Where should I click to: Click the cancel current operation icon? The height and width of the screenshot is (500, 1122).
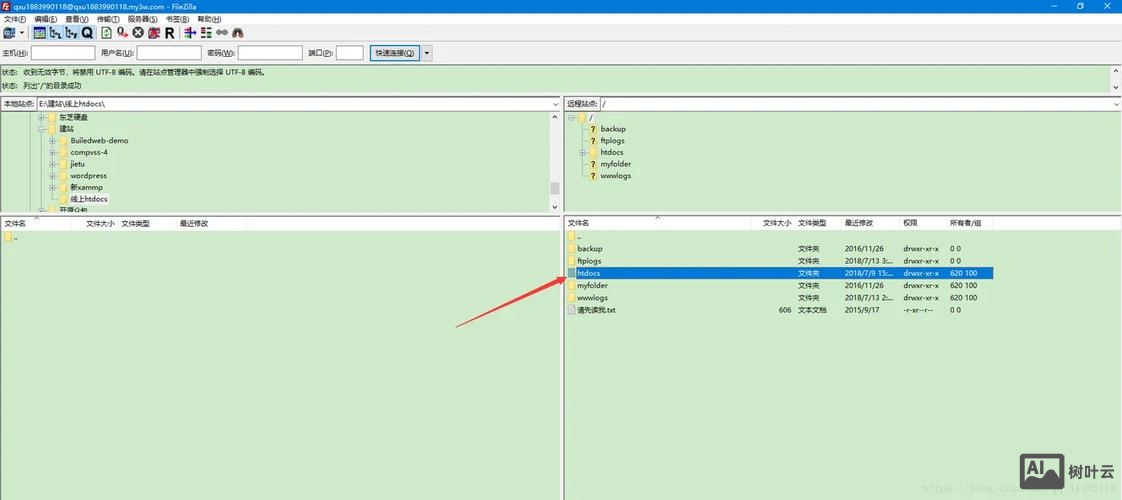pyautogui.click(x=138, y=33)
